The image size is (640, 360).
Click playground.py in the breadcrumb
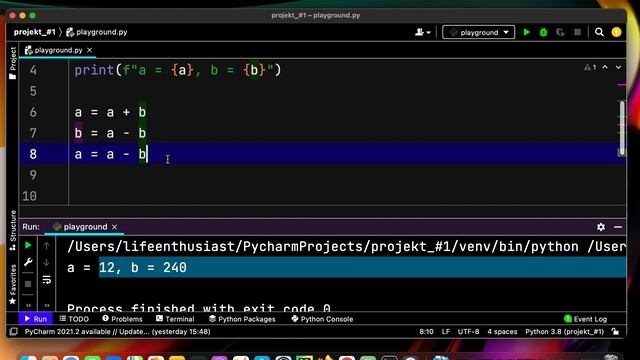click(x=97, y=32)
